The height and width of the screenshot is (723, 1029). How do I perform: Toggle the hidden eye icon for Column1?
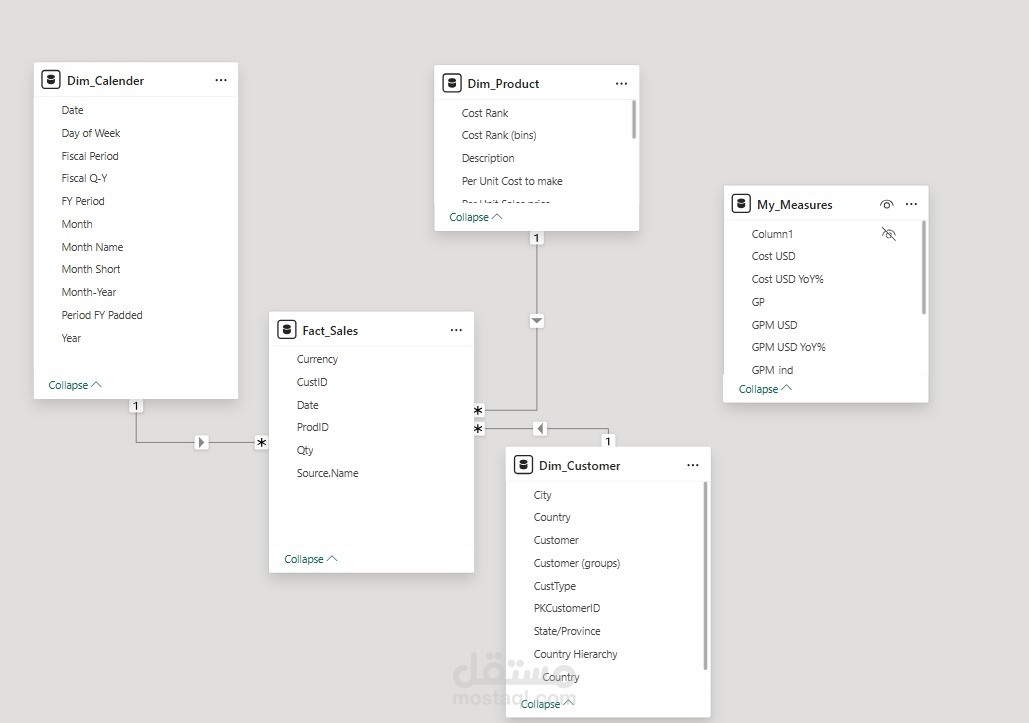coord(889,234)
